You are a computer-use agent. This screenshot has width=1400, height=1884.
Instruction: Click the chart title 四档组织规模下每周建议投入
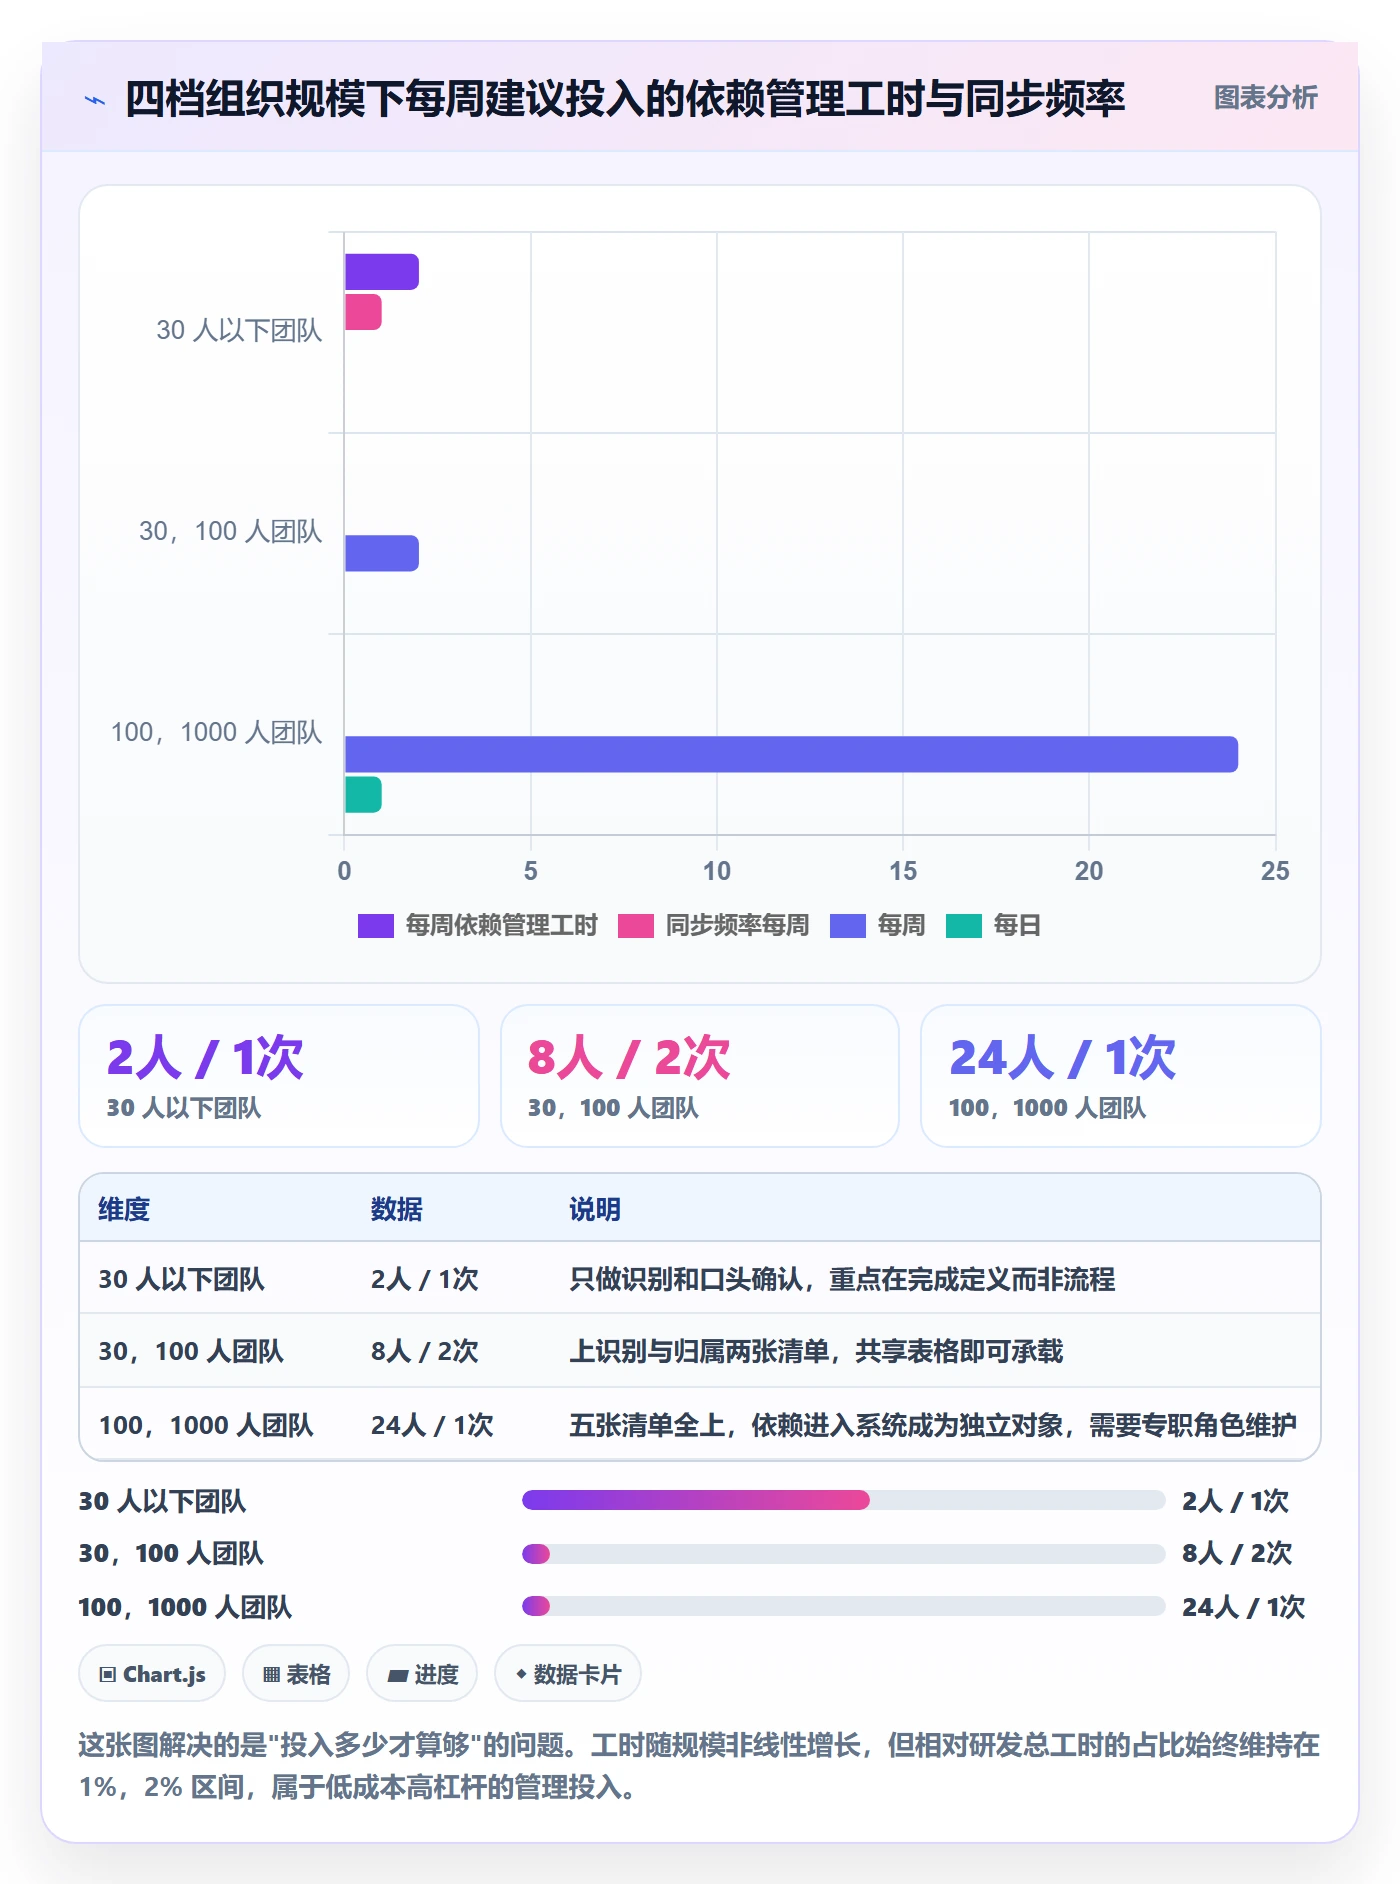(625, 99)
